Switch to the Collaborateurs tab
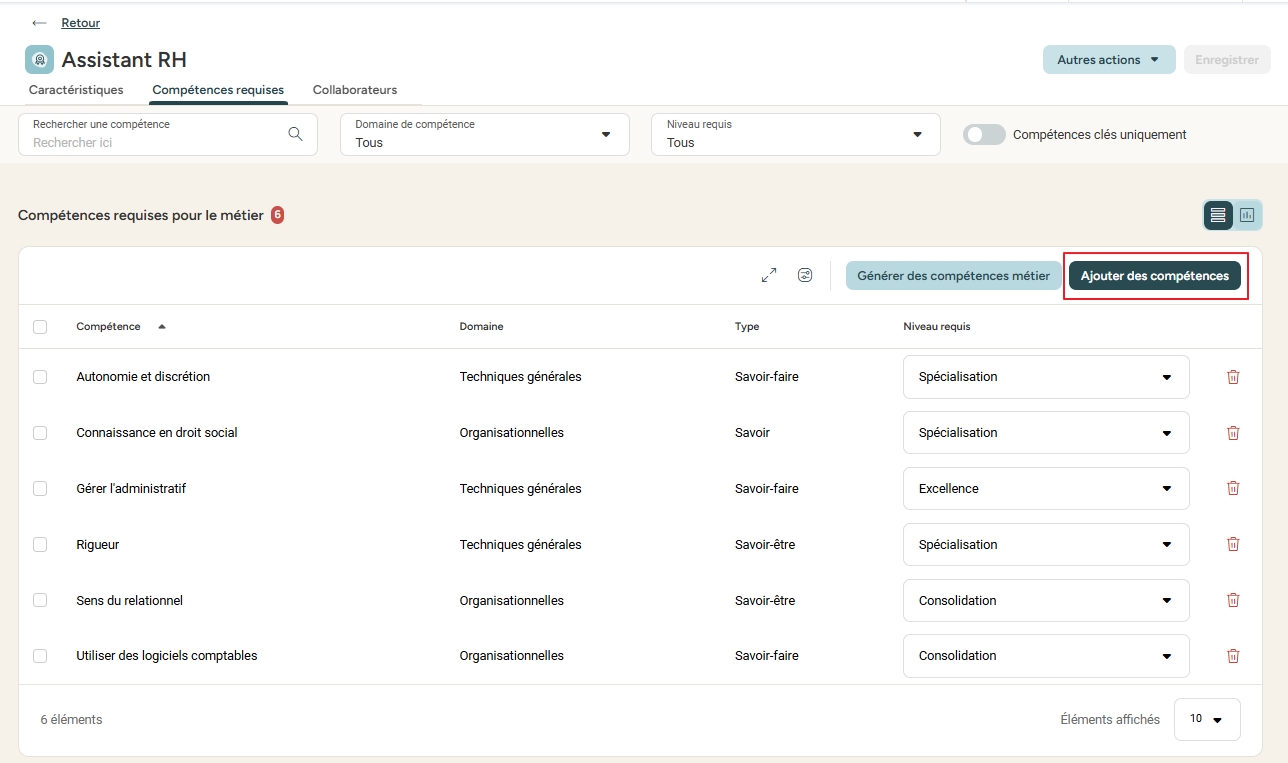This screenshot has height=763, width=1288. pos(355,90)
